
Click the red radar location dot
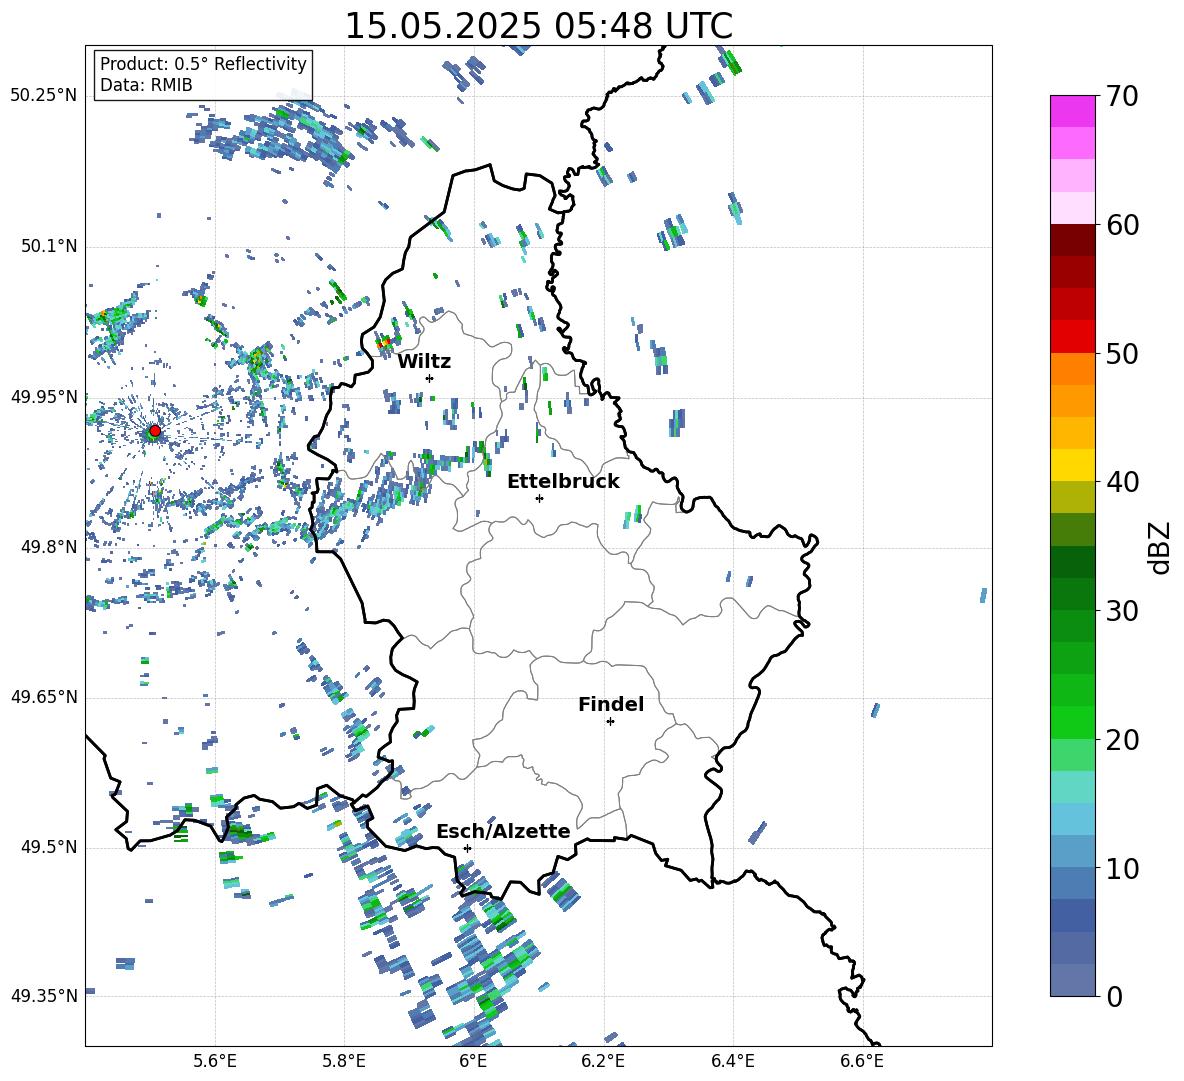point(155,431)
